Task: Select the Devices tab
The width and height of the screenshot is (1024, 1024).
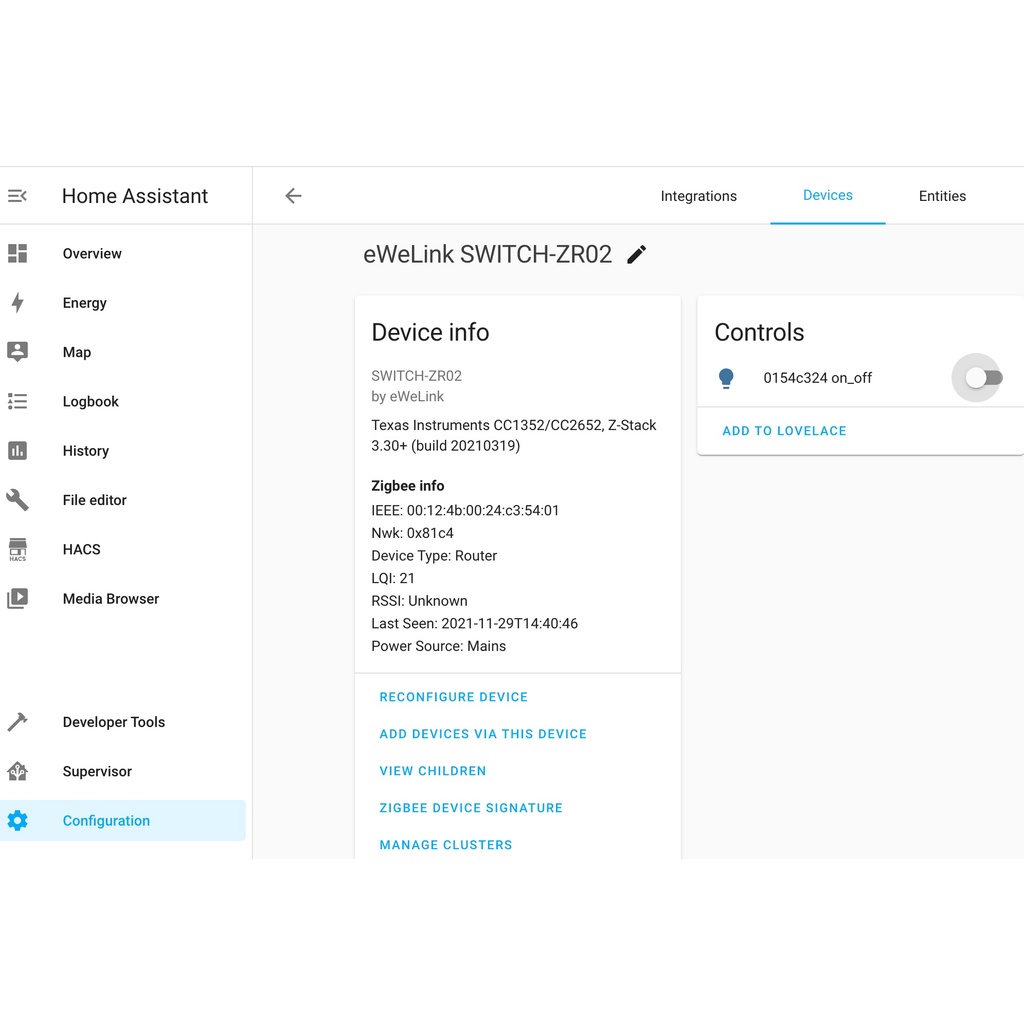Action: click(827, 195)
